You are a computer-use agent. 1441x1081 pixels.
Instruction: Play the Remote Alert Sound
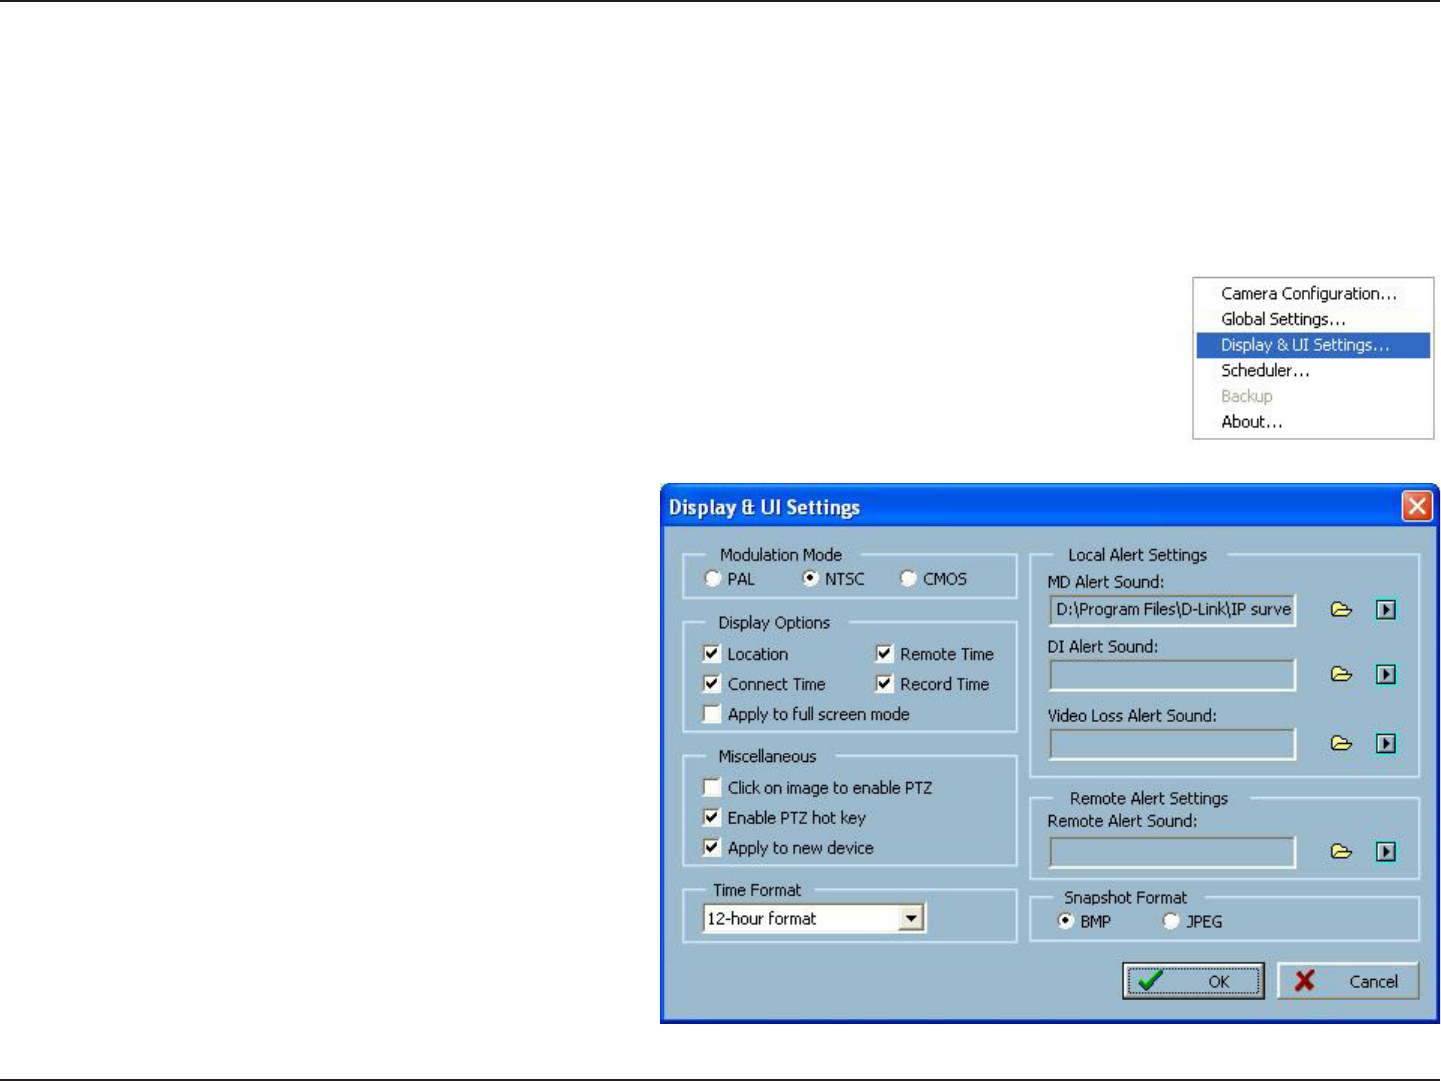(x=1386, y=852)
